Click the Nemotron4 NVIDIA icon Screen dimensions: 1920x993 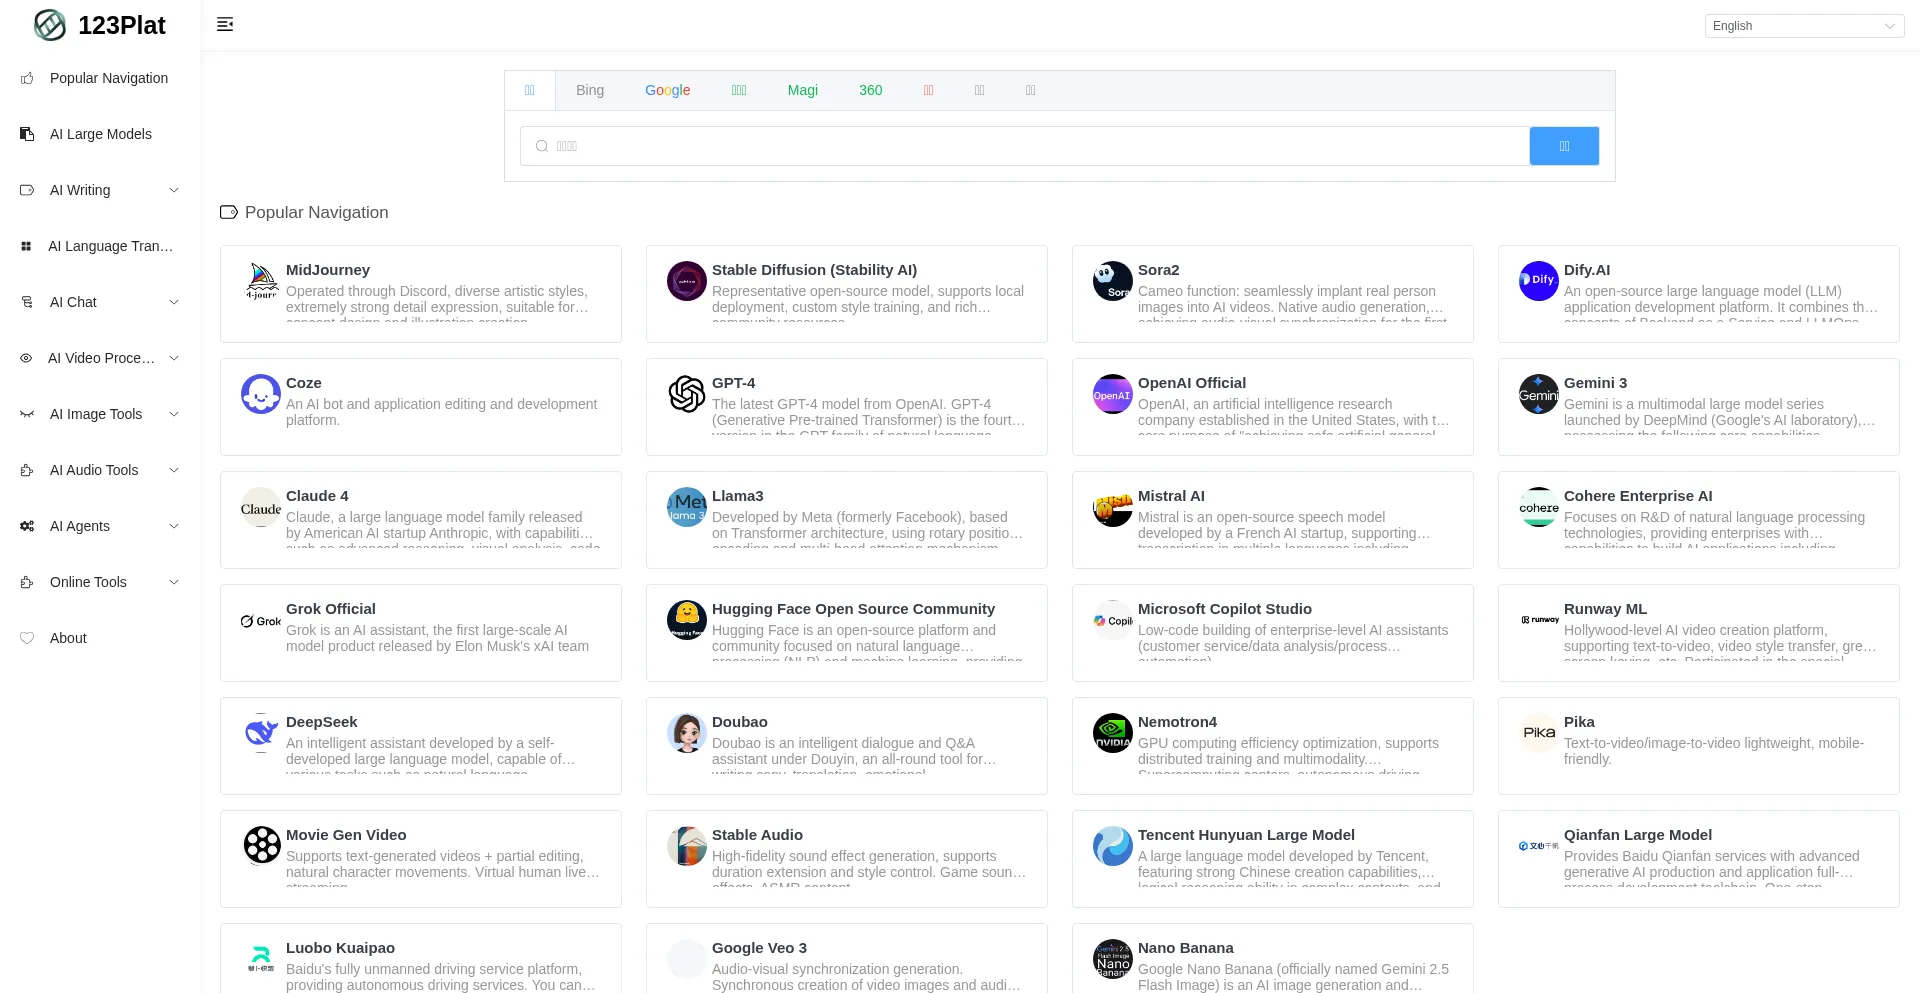(x=1113, y=733)
